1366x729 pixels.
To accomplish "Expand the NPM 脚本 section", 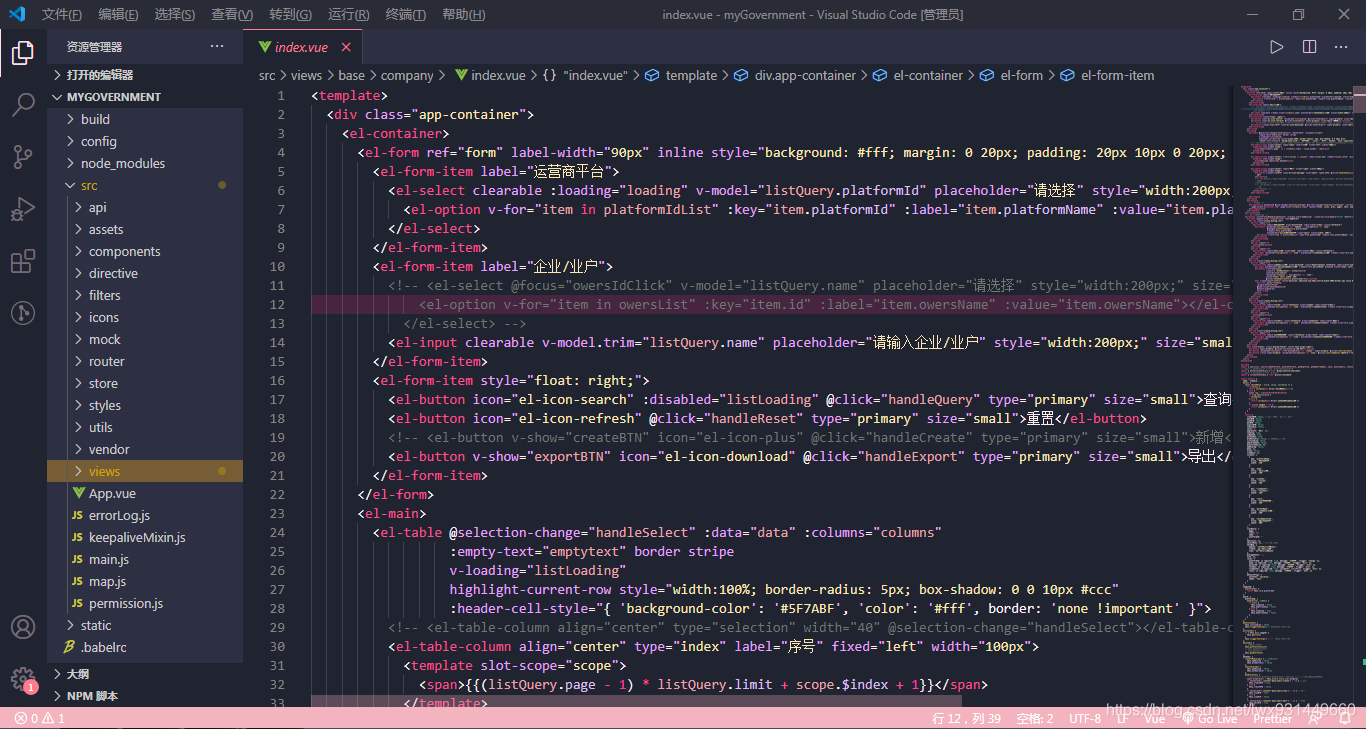I will pyautogui.click(x=145, y=696).
